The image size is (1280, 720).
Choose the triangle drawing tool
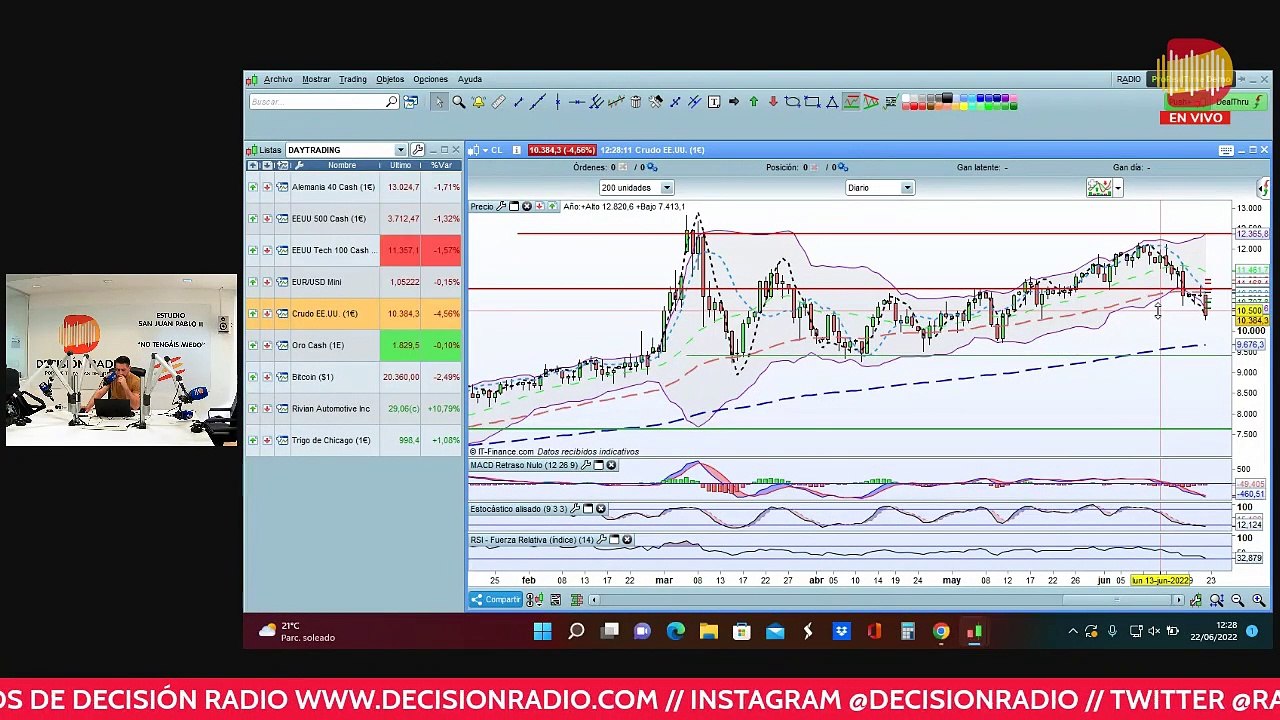[x=832, y=101]
